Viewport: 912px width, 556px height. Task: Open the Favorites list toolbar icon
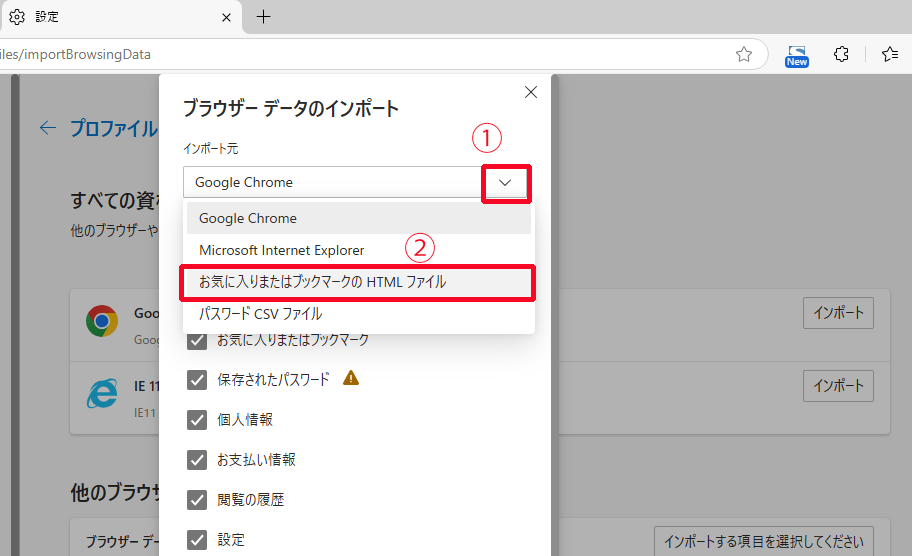click(889, 54)
